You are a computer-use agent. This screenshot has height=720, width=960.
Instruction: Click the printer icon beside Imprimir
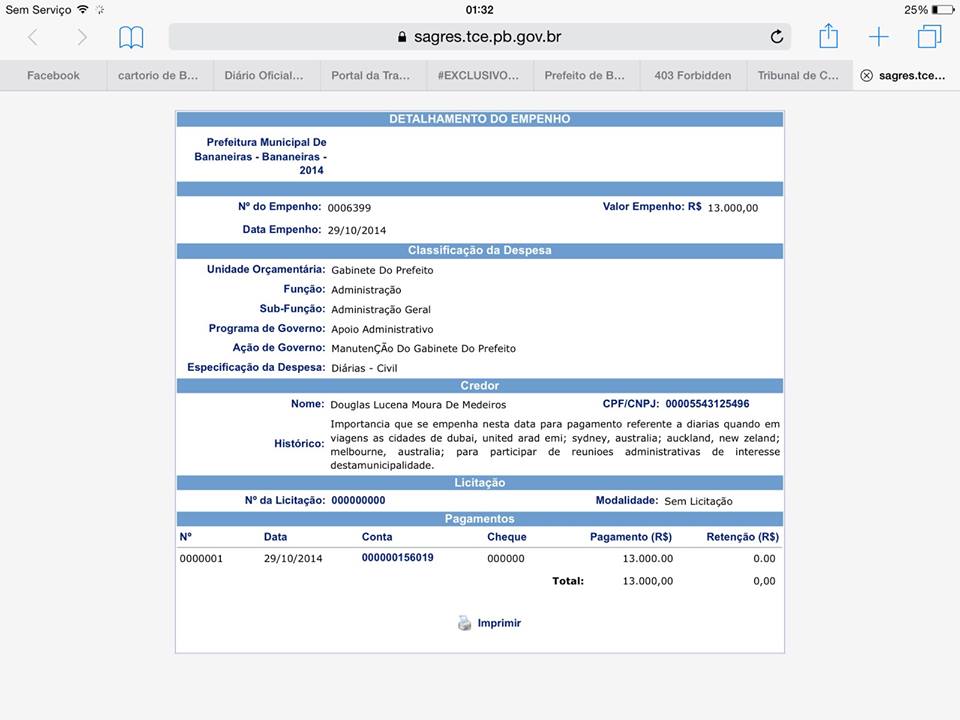(x=464, y=623)
